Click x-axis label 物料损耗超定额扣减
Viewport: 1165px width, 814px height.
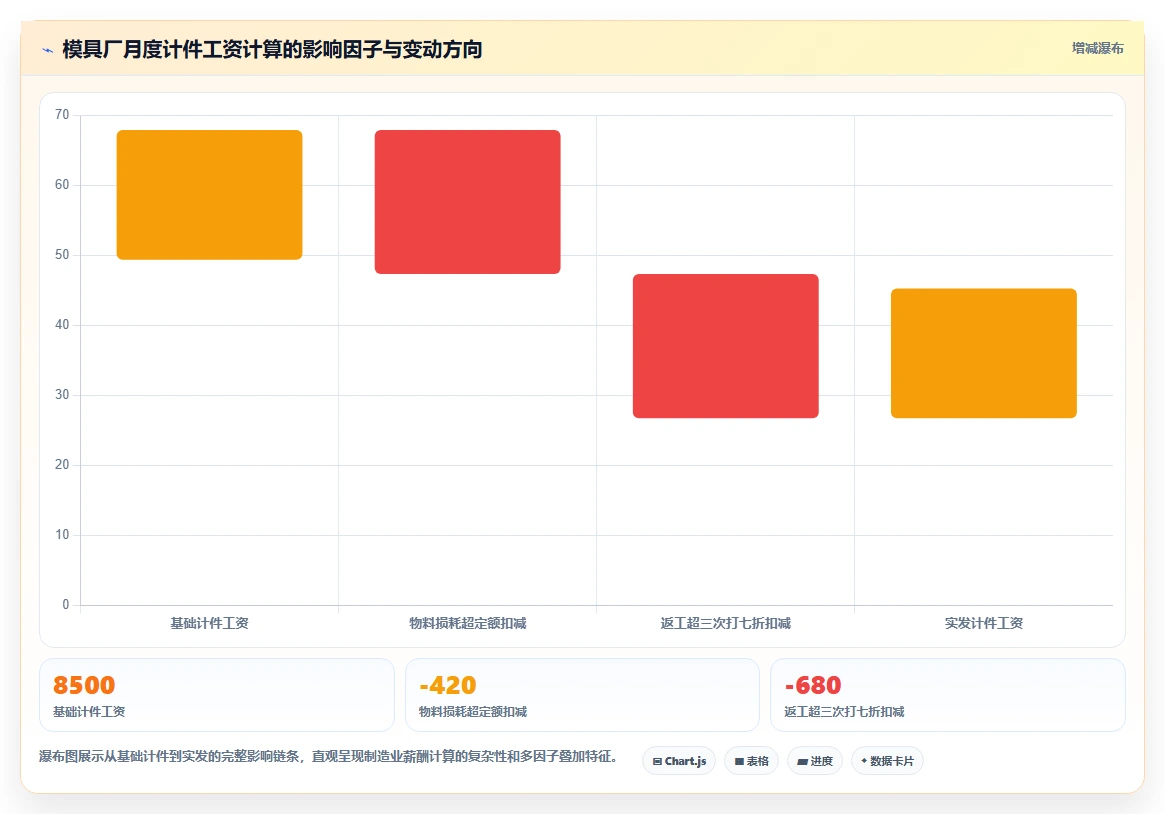(x=467, y=623)
